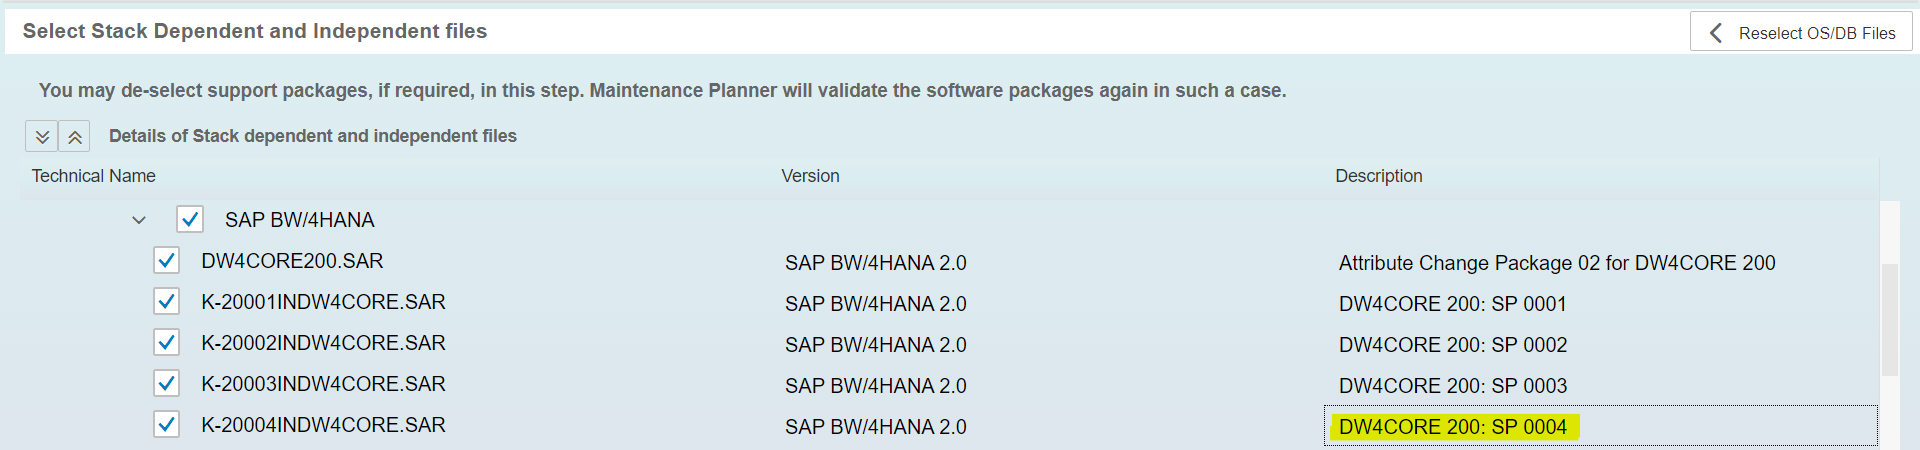Open Reselect OS/DB Files
The image size is (1920, 450).
click(x=1801, y=32)
